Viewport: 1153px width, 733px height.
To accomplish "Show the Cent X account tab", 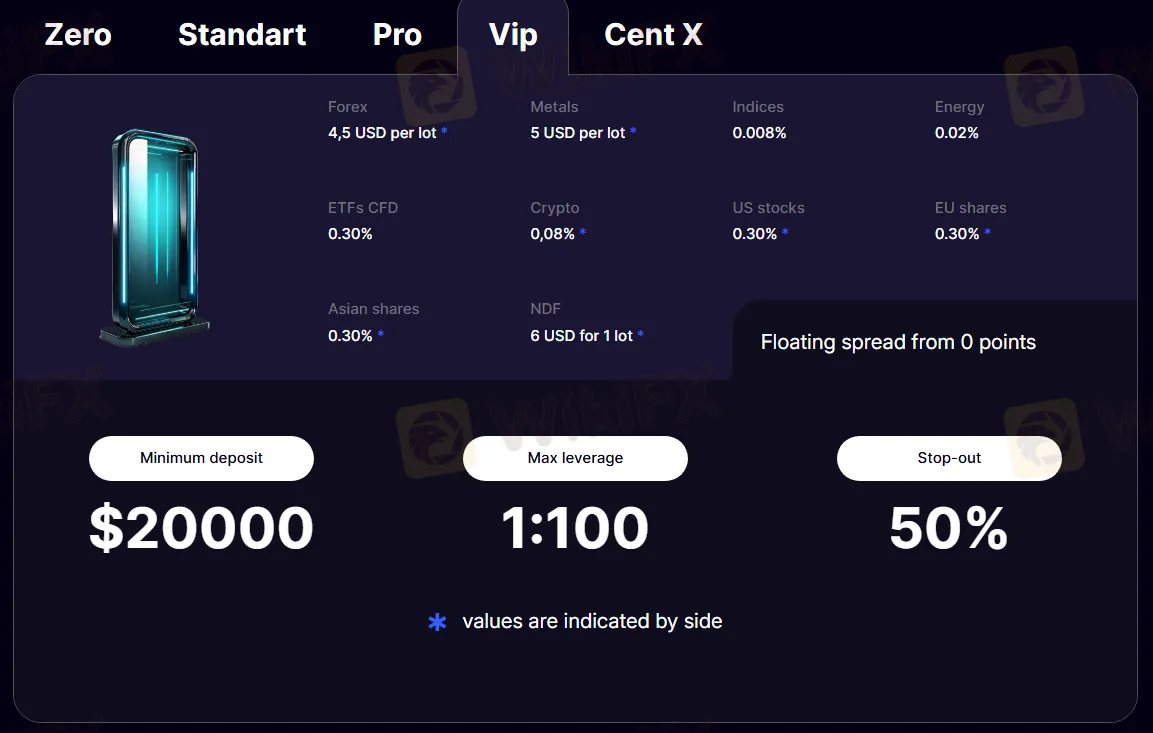I will (653, 35).
